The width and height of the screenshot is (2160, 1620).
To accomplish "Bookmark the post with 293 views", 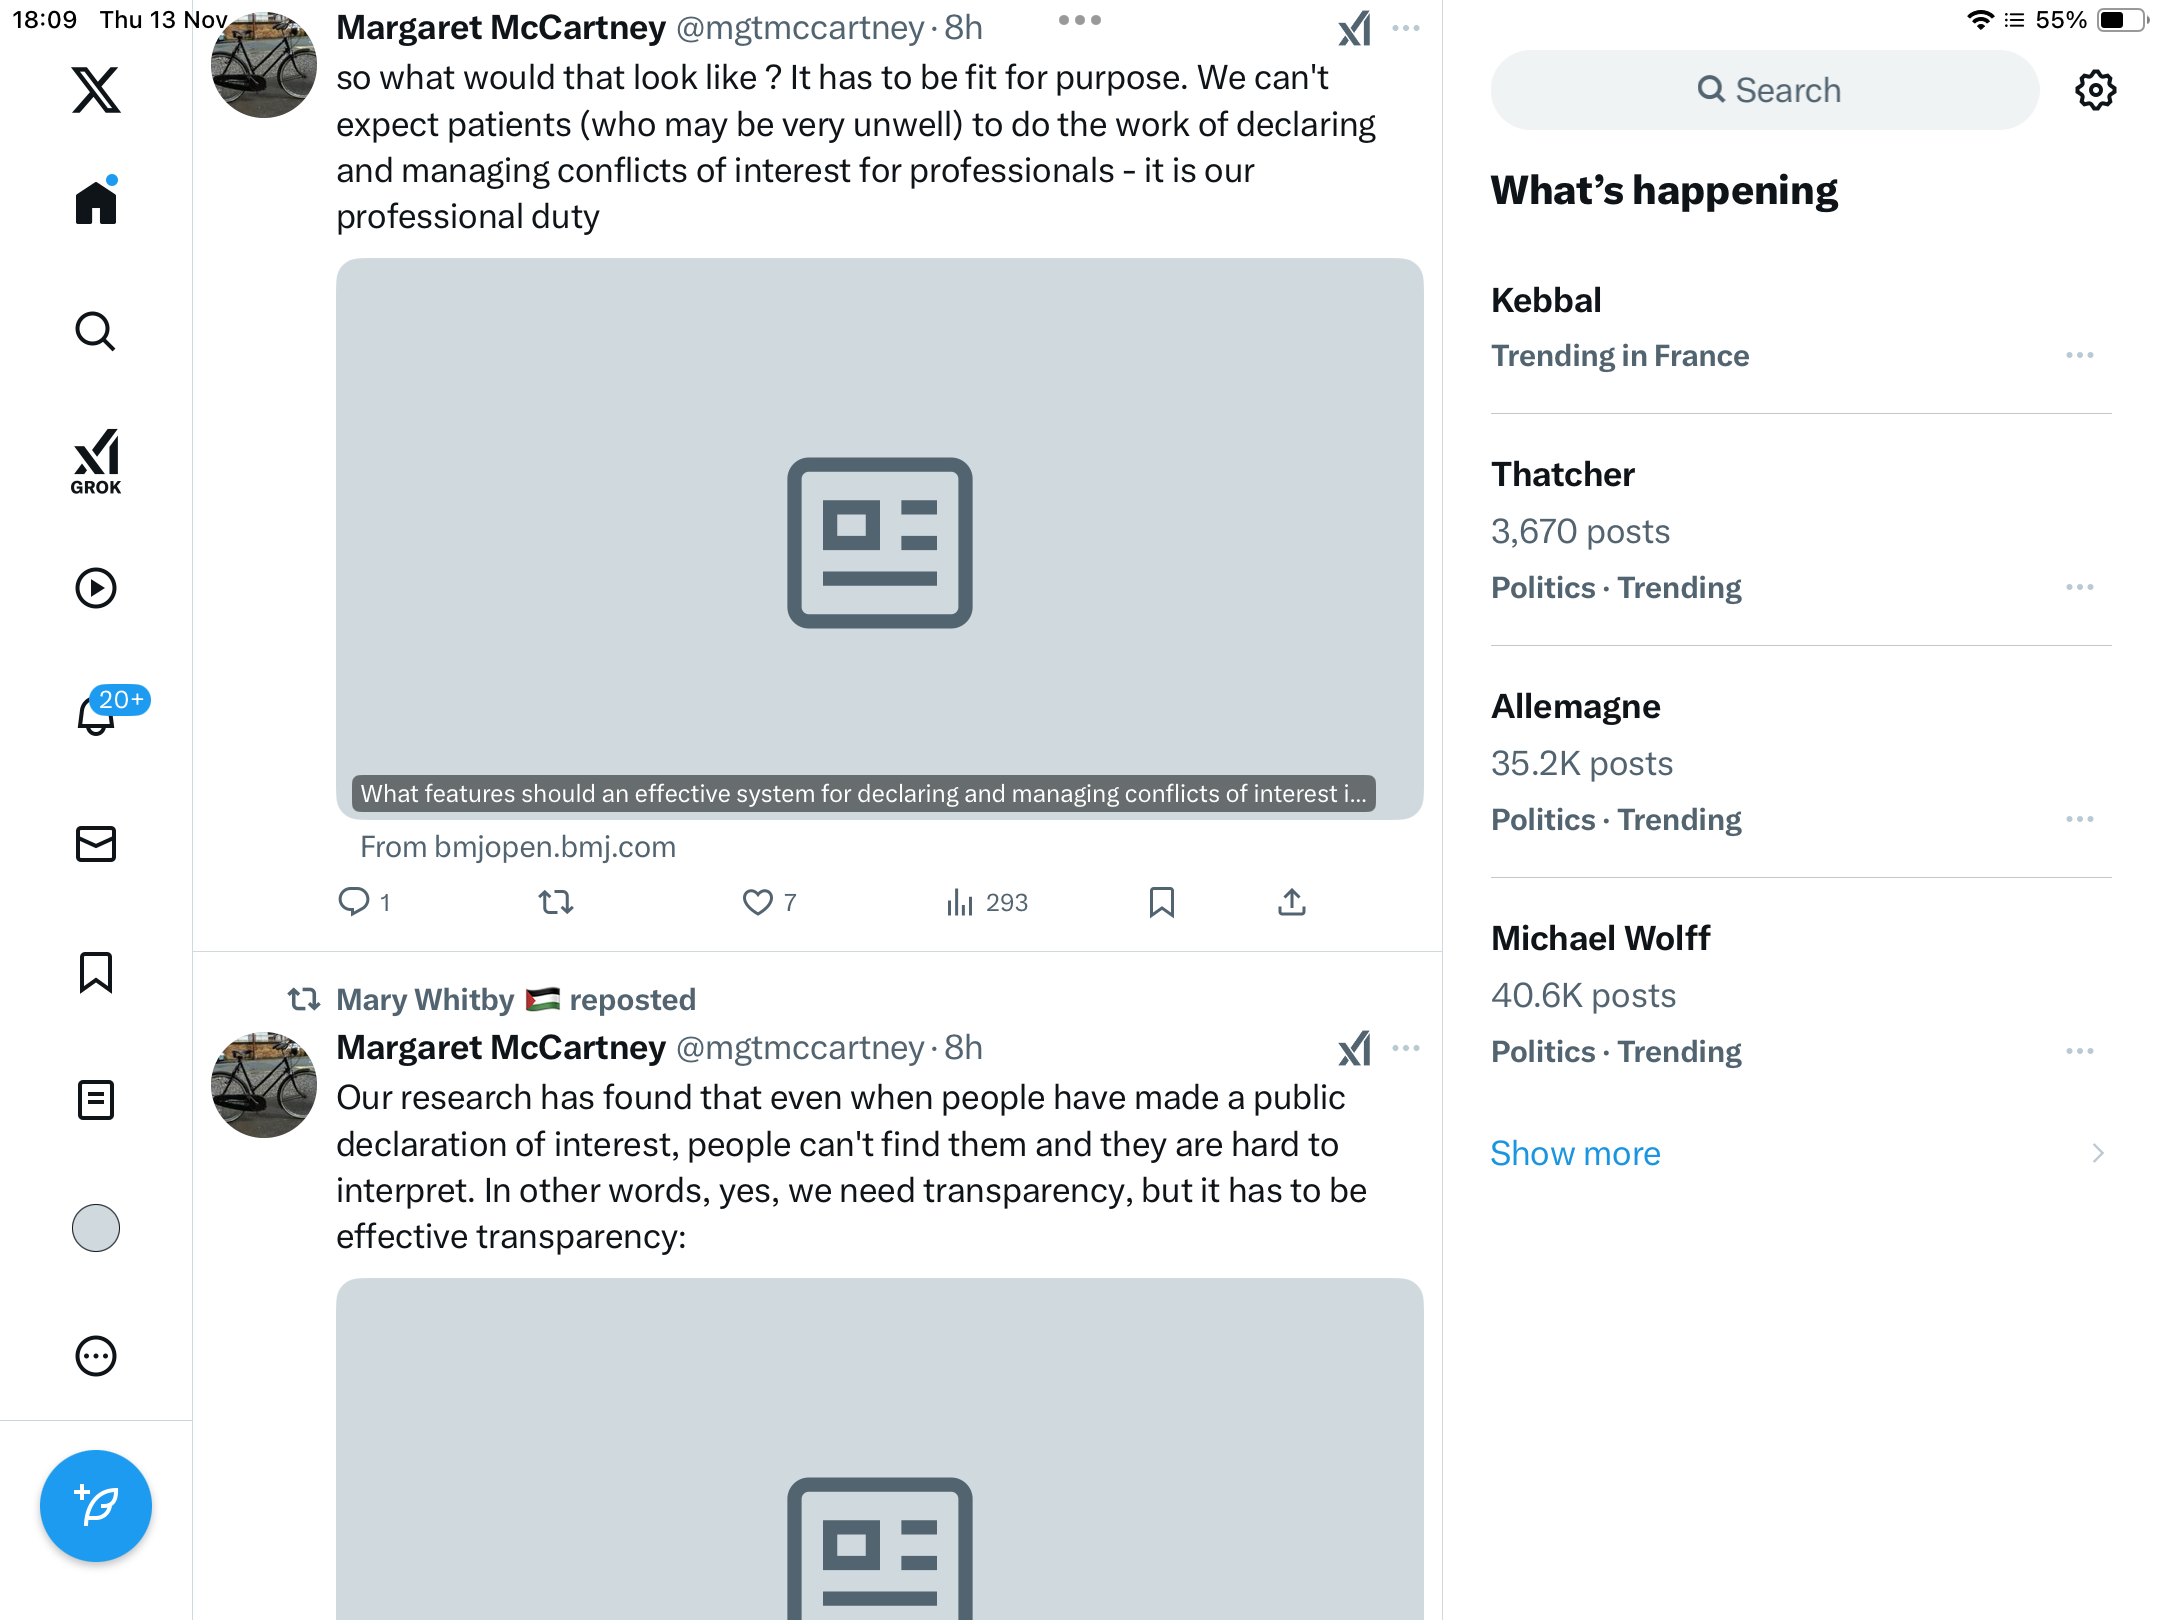I will [1161, 902].
